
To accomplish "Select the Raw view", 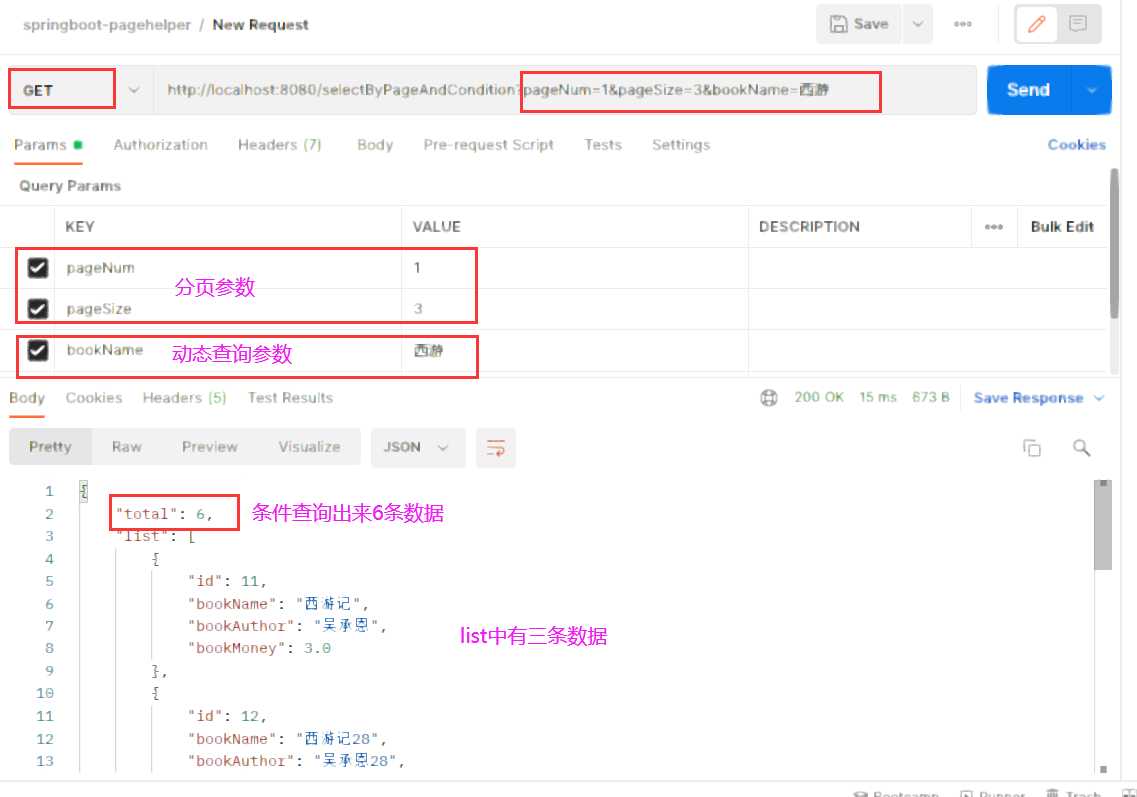I will coord(126,447).
